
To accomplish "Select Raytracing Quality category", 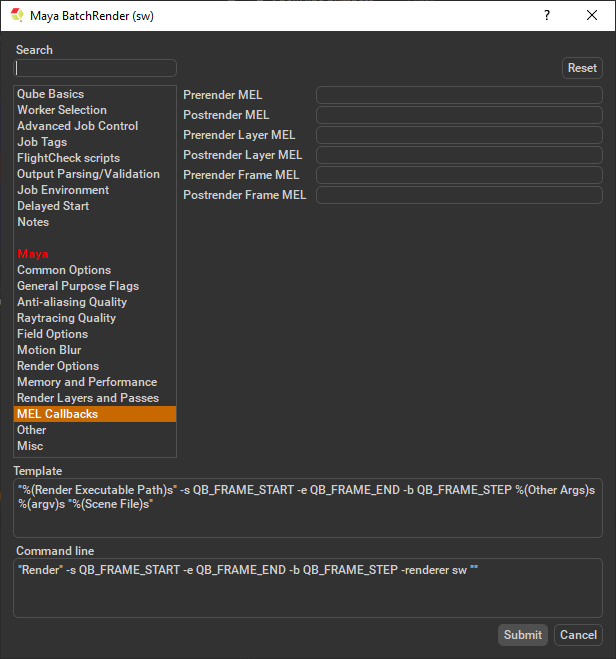I will pos(66,318).
